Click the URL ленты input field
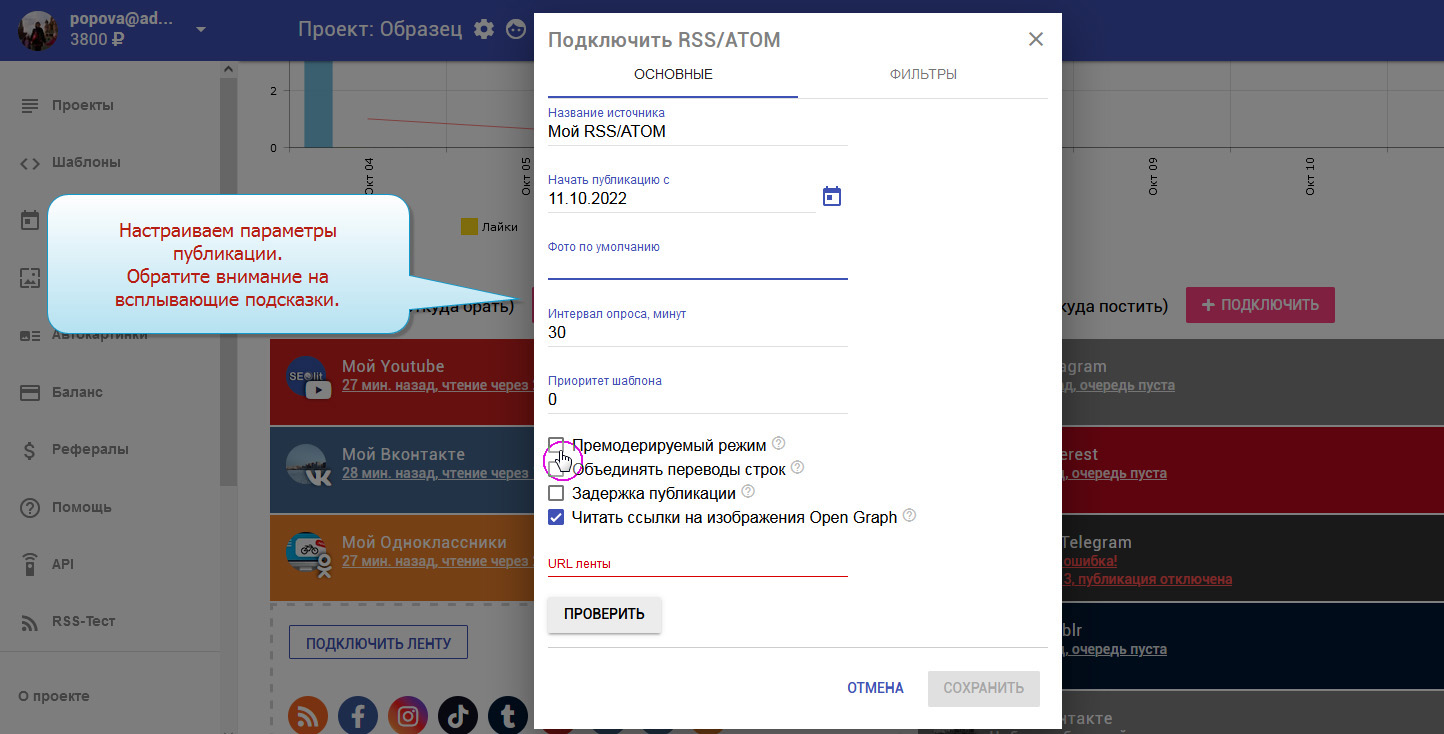The width and height of the screenshot is (1444, 734). 697,564
